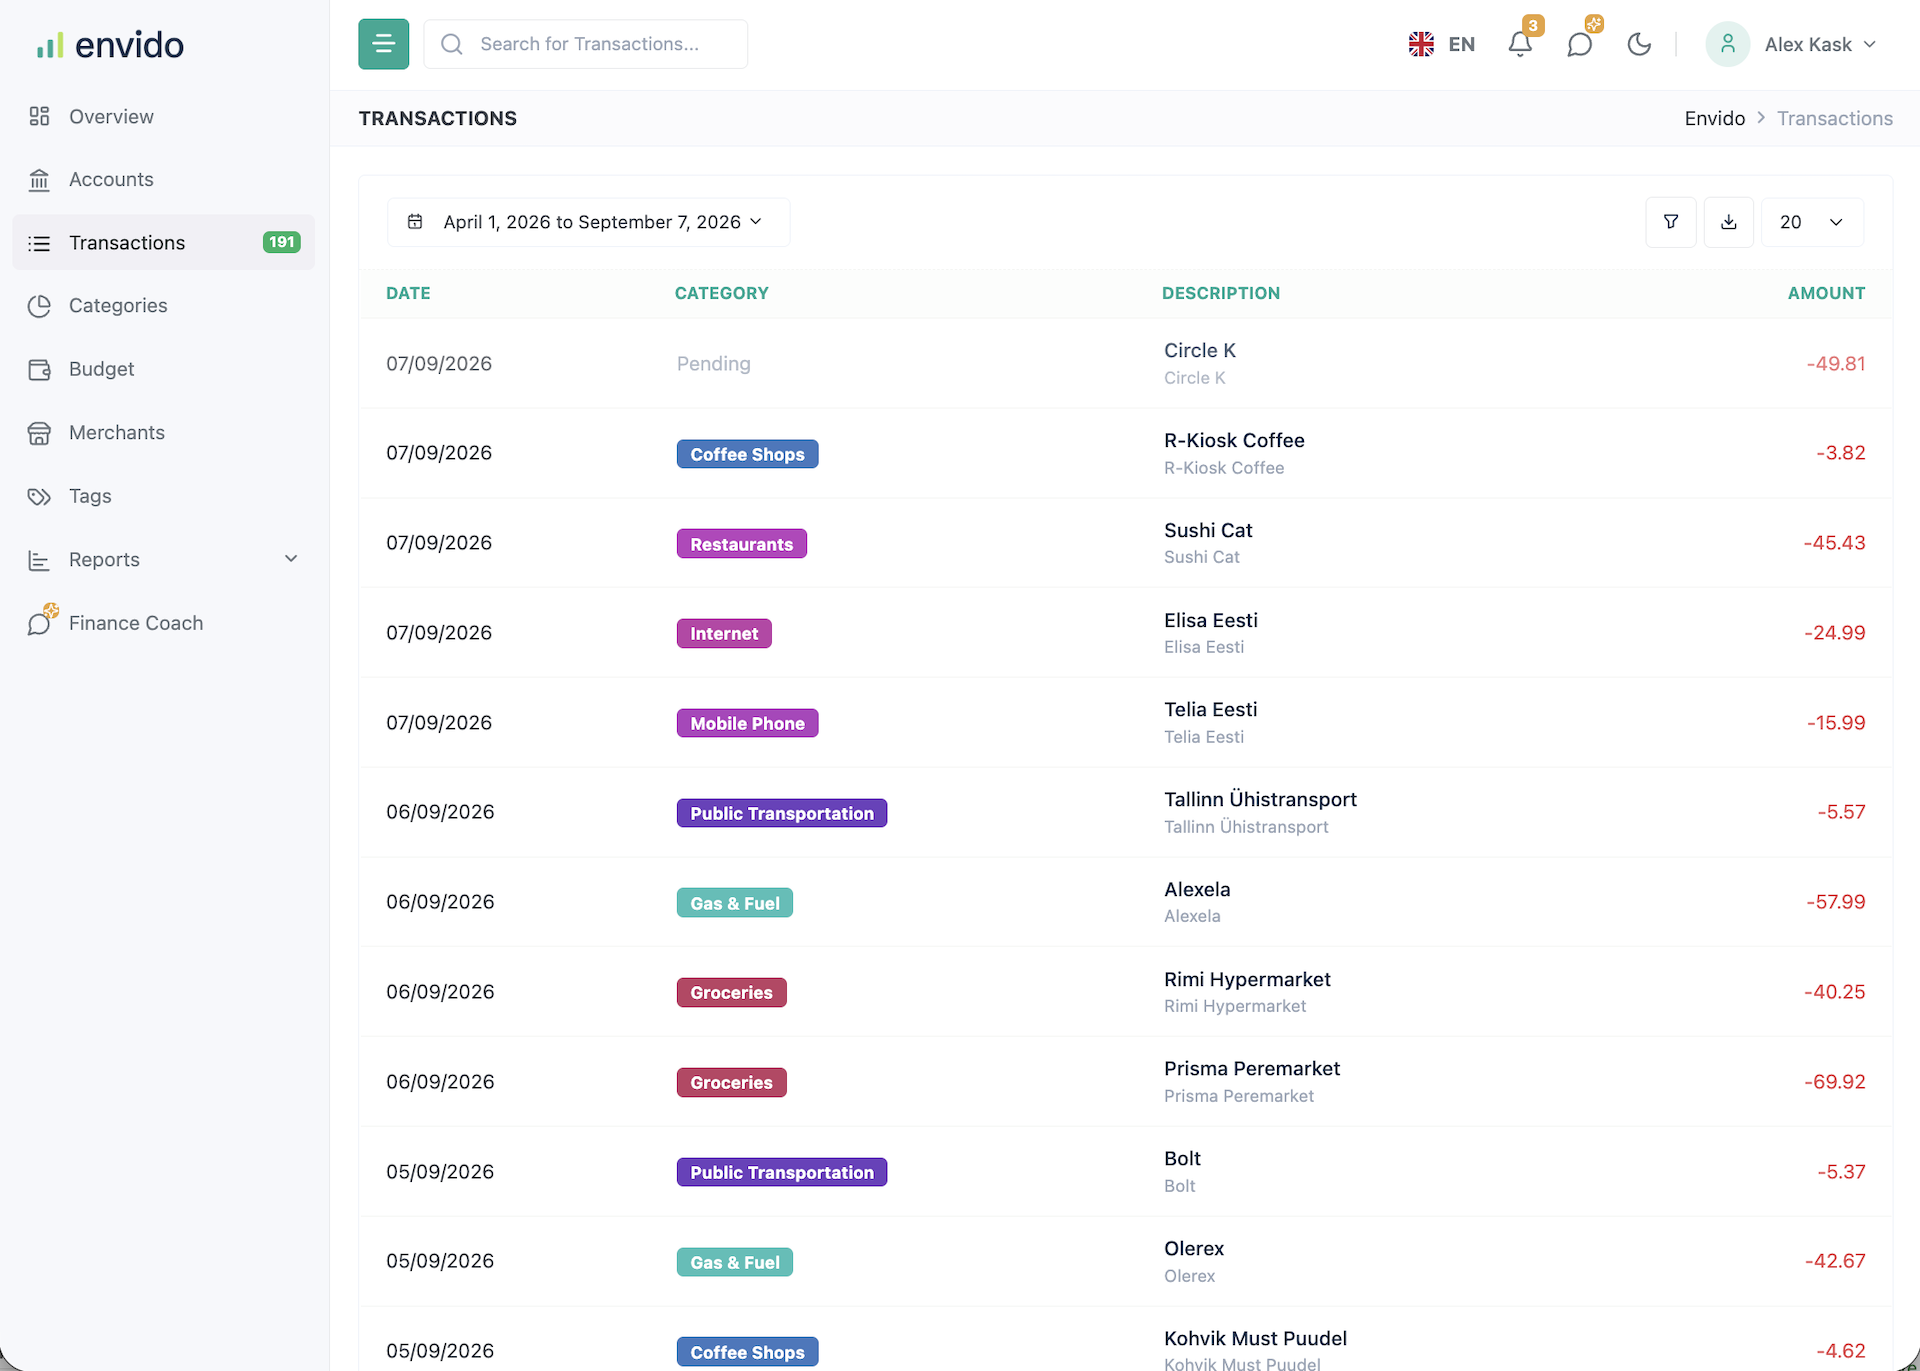Click the Pending category on Circle K row
The height and width of the screenshot is (1371, 1920).
[x=713, y=364]
